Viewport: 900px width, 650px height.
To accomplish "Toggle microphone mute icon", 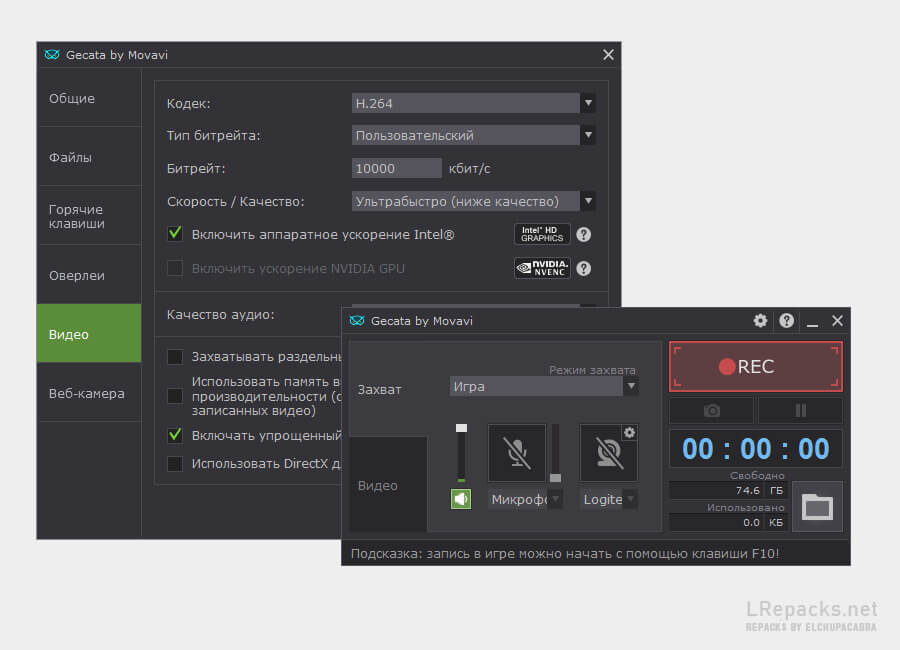I will 517,452.
